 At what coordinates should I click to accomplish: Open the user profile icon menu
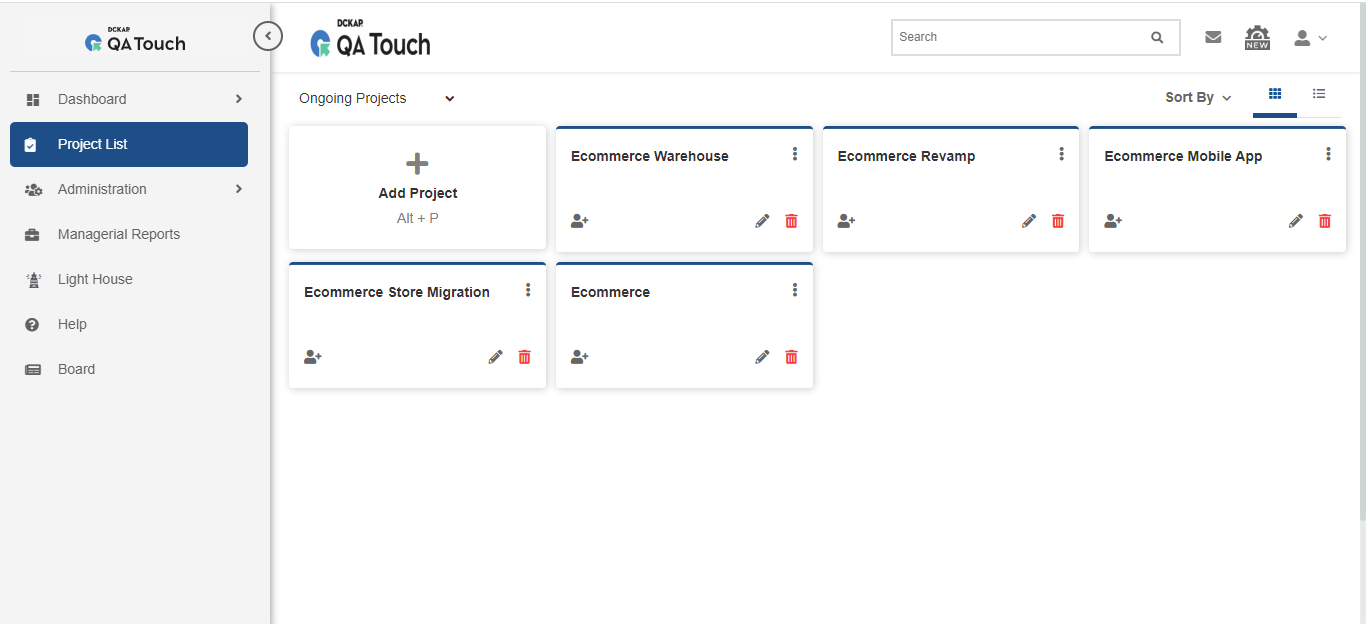click(1310, 38)
